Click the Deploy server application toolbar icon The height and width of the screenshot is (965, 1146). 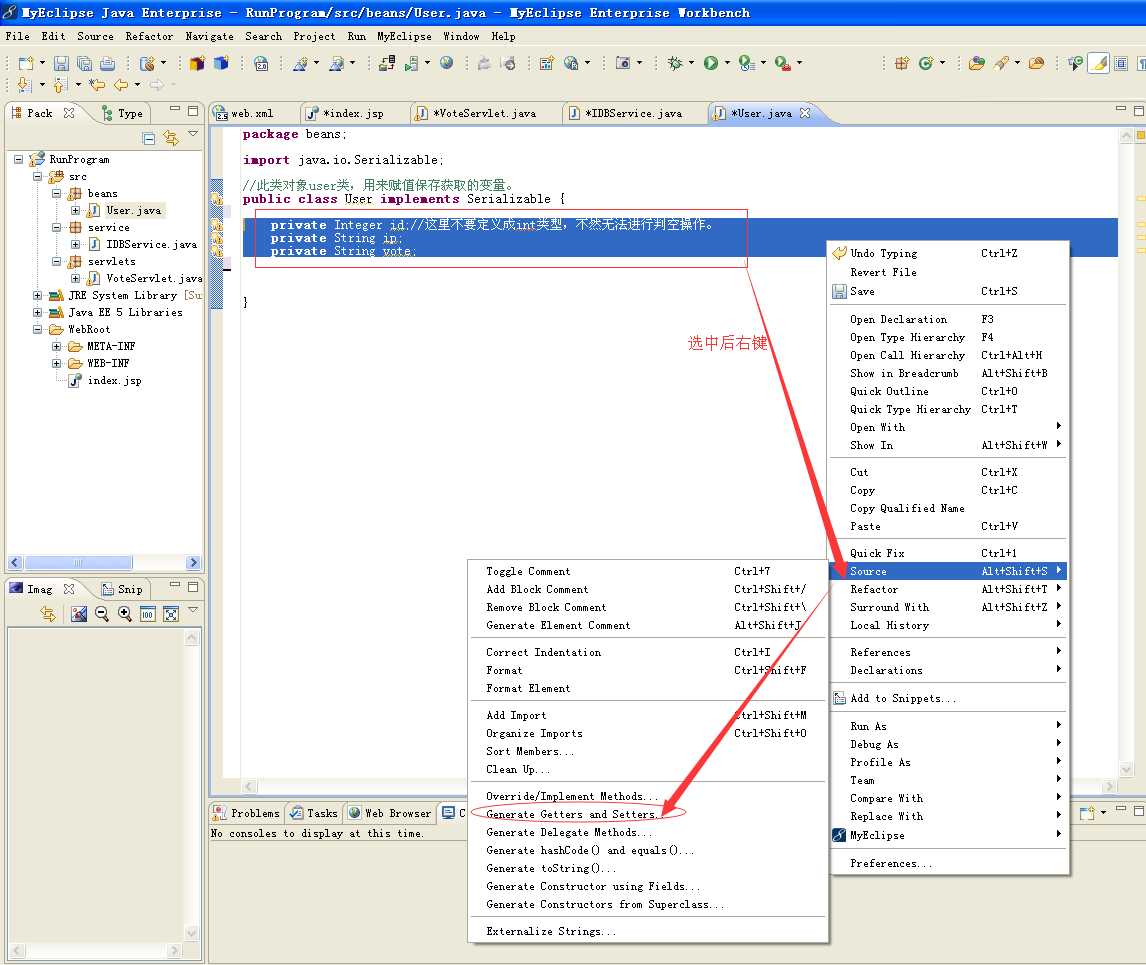point(387,64)
